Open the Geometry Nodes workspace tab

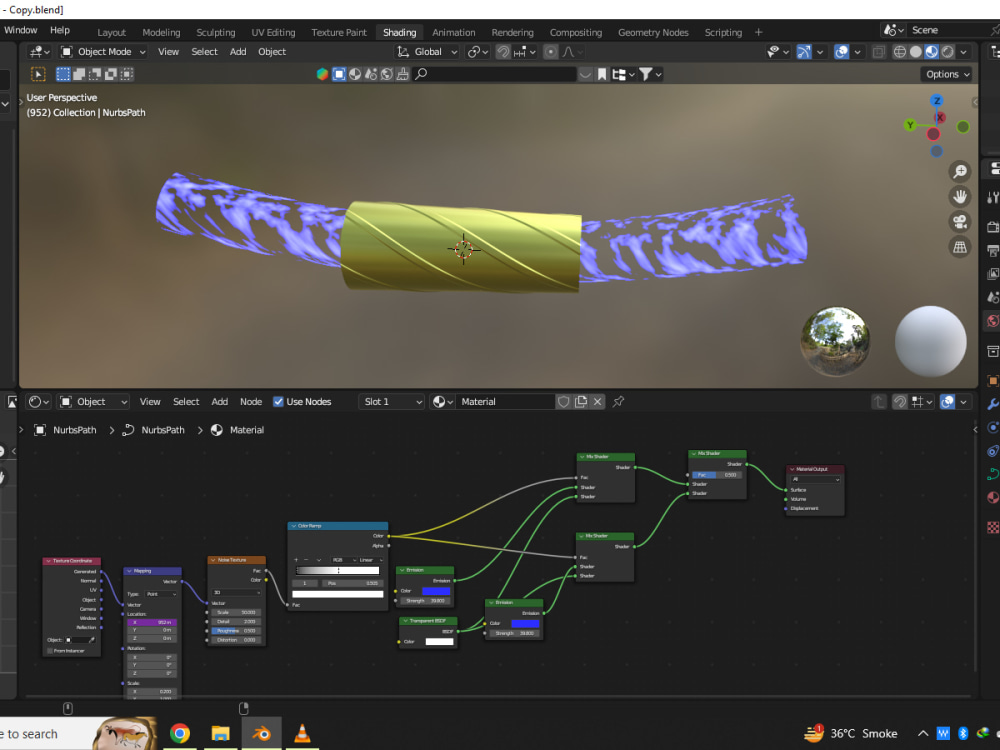653,33
